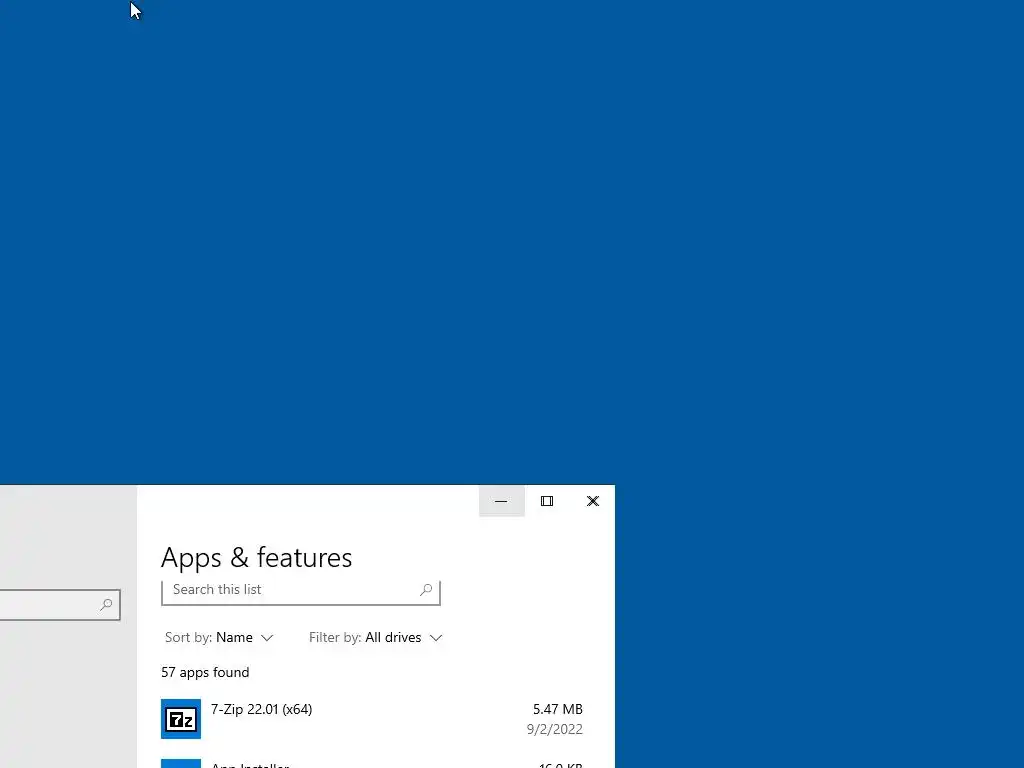Click the 7-Zip application icon
This screenshot has height=768, width=1024.
(181, 718)
